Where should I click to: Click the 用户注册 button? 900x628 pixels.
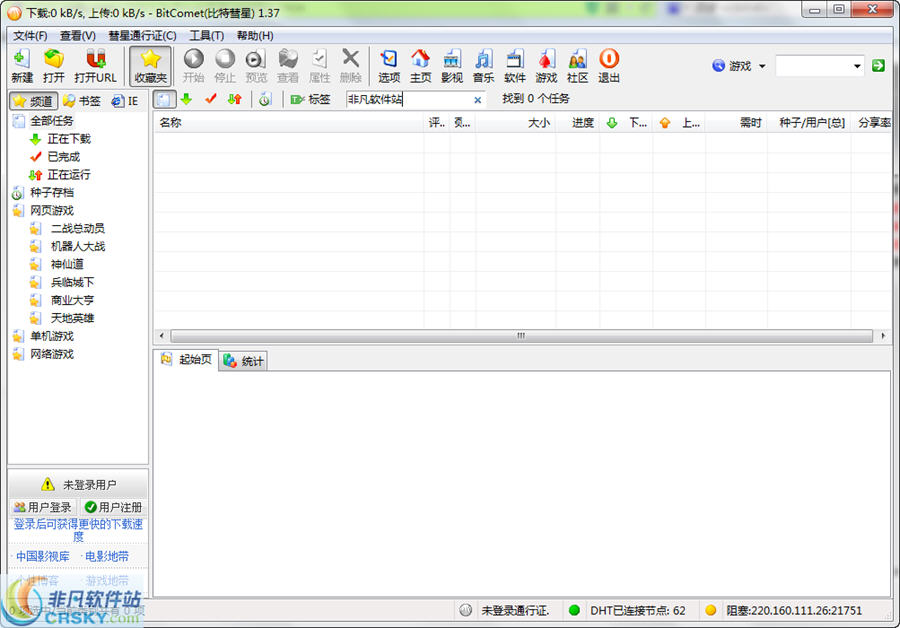point(113,507)
